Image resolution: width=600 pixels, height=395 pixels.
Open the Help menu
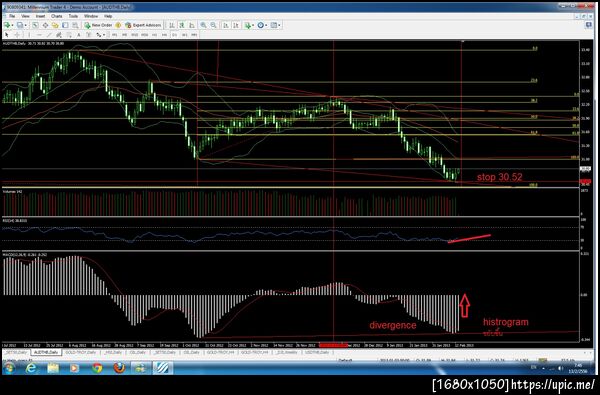(x=108, y=16)
